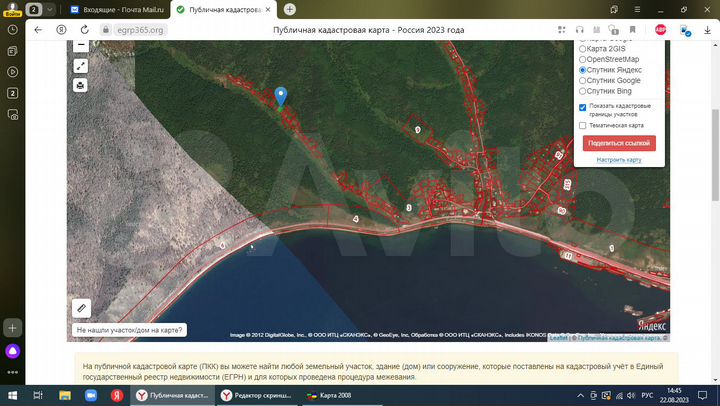Click the blue location marker pin

pos(281,95)
